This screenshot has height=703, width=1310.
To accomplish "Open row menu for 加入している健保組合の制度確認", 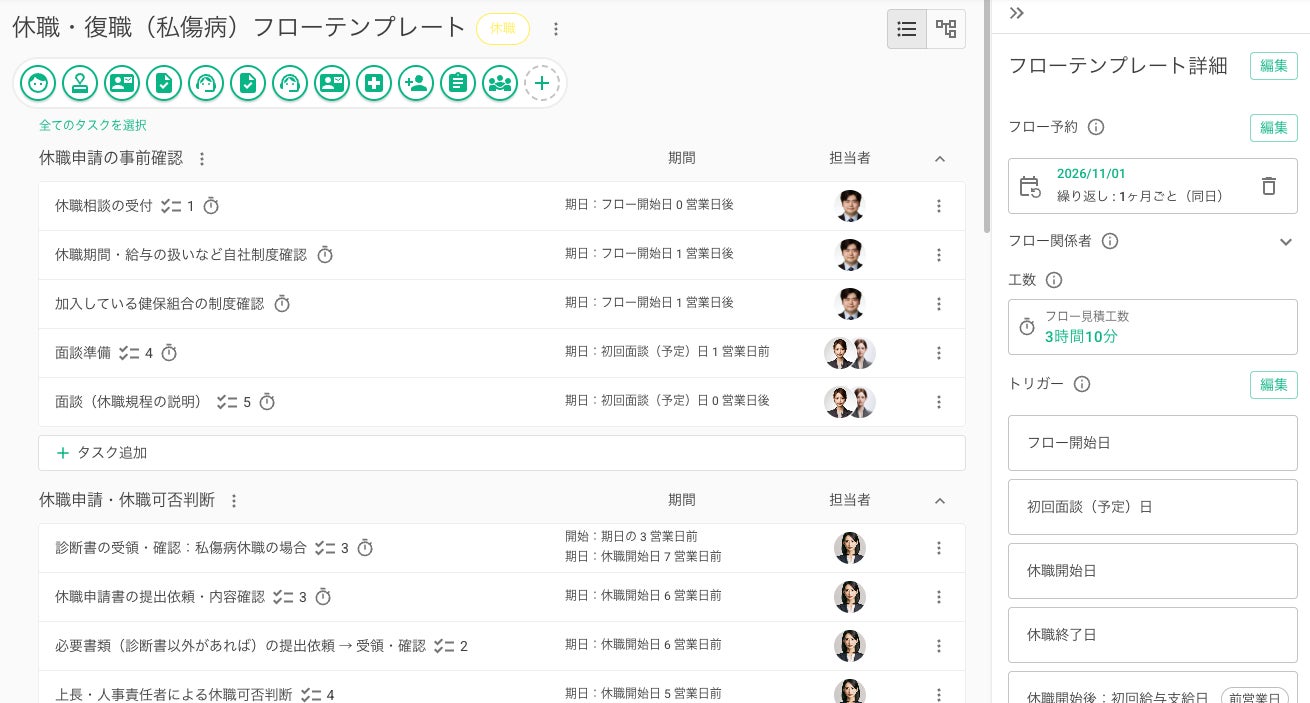I will pos(938,304).
